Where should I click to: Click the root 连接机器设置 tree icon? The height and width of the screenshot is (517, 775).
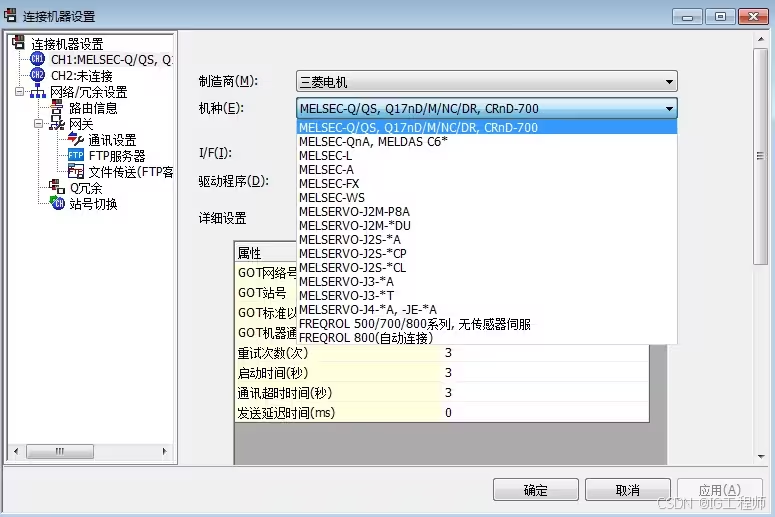(x=18, y=43)
